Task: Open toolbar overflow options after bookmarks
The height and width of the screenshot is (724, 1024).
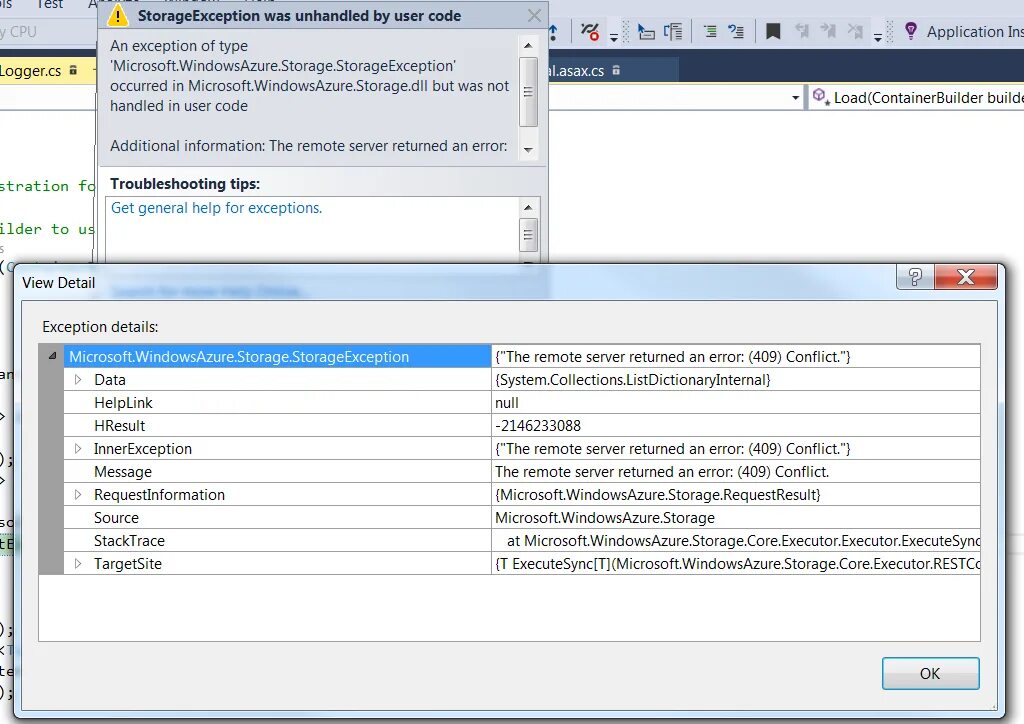Action: [878, 37]
